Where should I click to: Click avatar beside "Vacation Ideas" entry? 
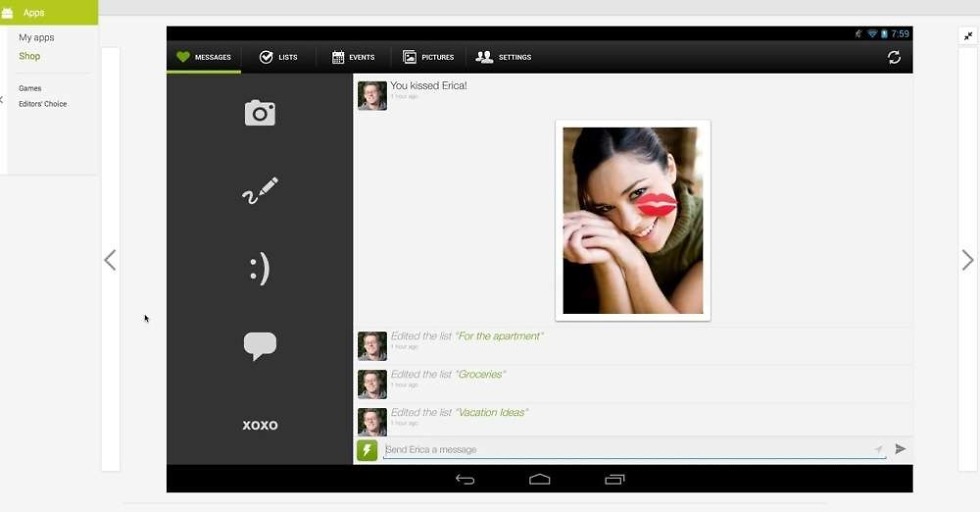tap(372, 422)
